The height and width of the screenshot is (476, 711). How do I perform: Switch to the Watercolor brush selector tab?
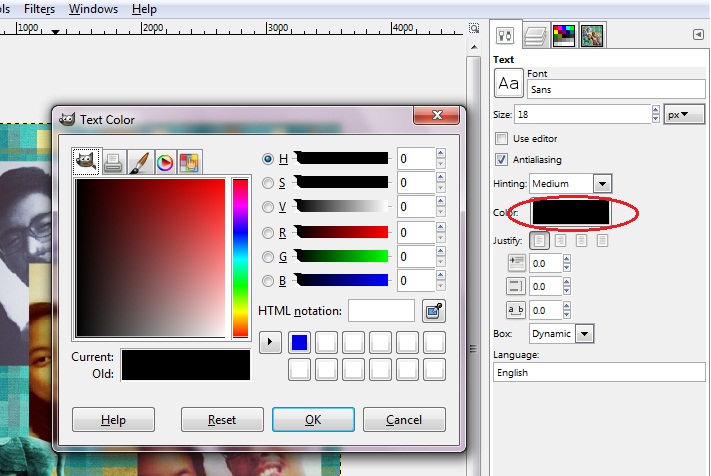click(139, 162)
